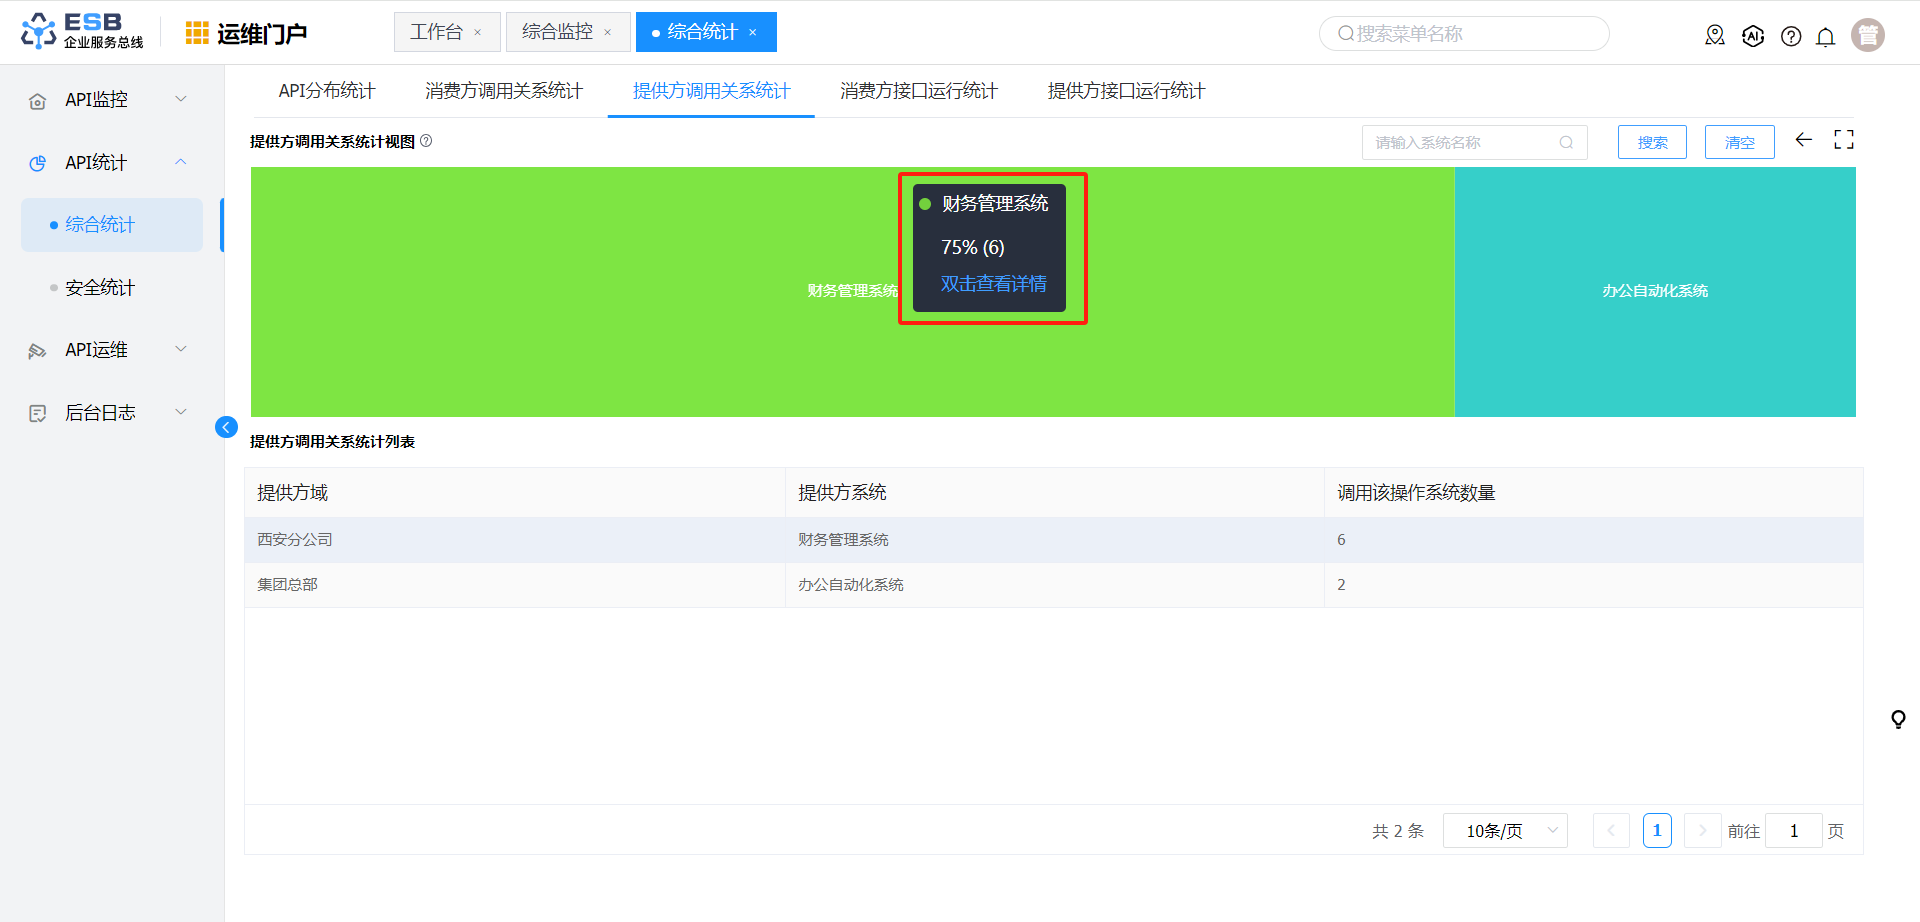This screenshot has height=922, width=1920.
Task: Click the lightbulb icon at right edge
Action: pos(1897,719)
